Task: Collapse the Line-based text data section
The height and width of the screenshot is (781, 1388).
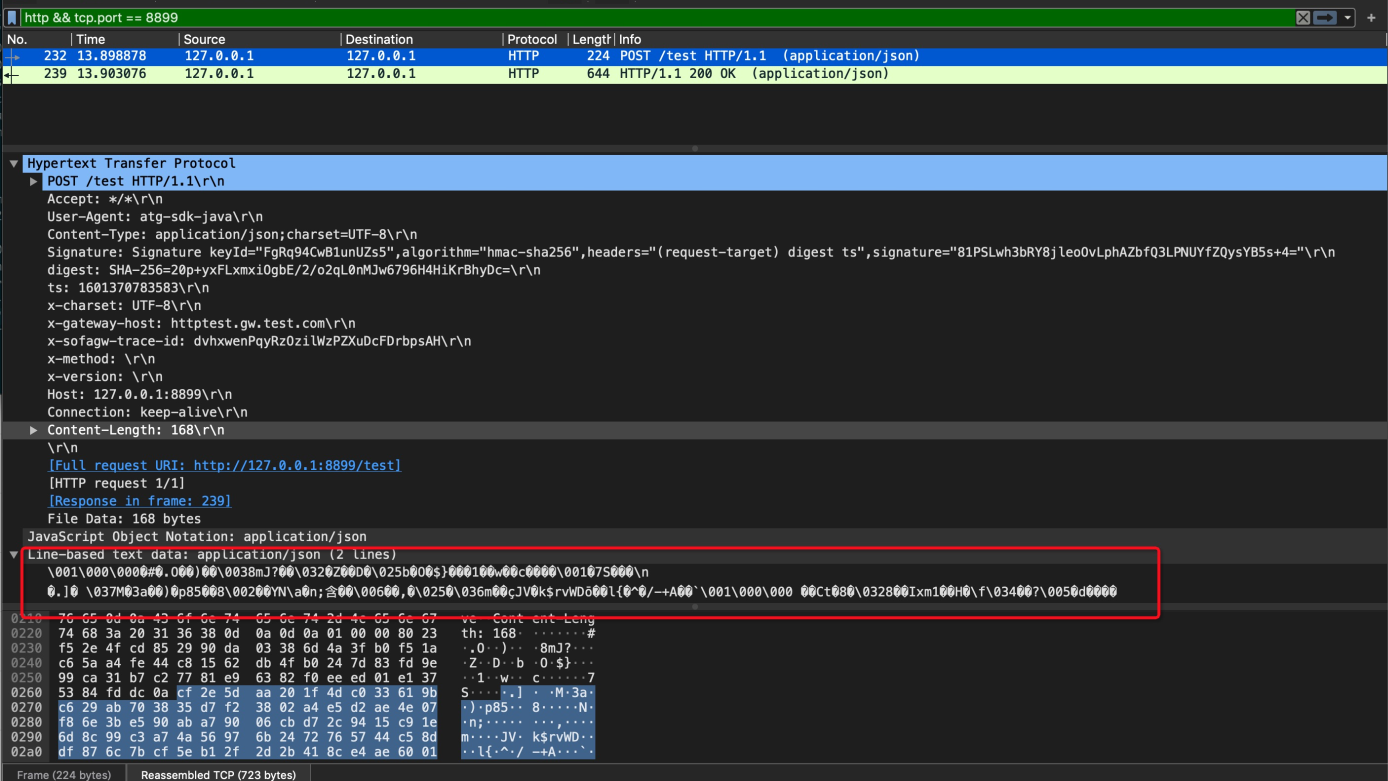Action: (14, 554)
